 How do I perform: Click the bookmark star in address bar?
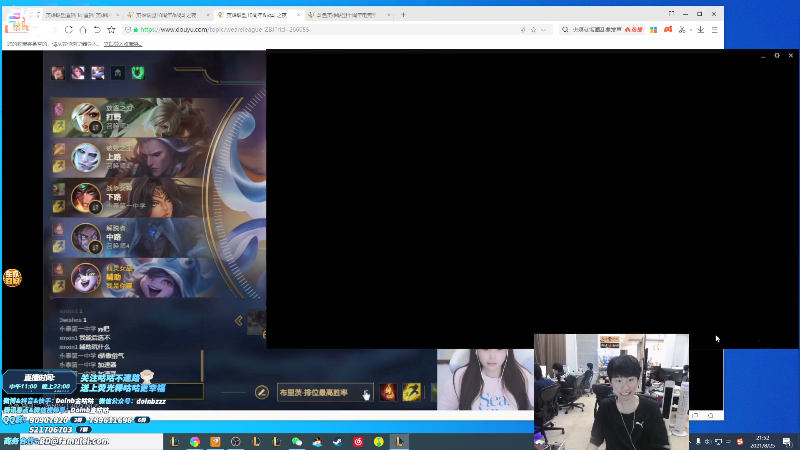click(x=534, y=30)
